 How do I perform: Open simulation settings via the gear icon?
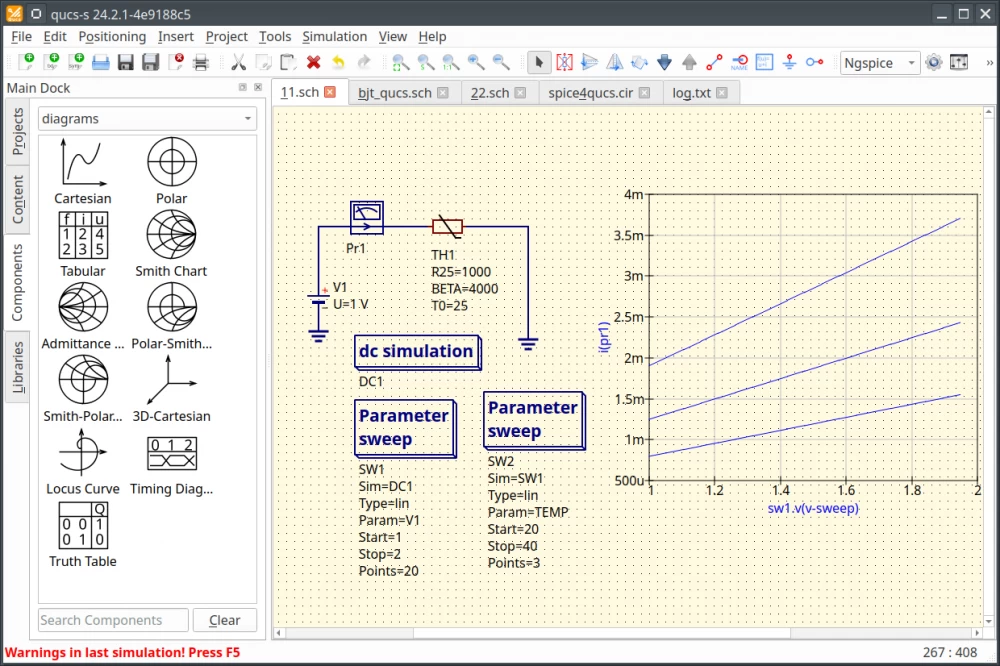(x=933, y=62)
